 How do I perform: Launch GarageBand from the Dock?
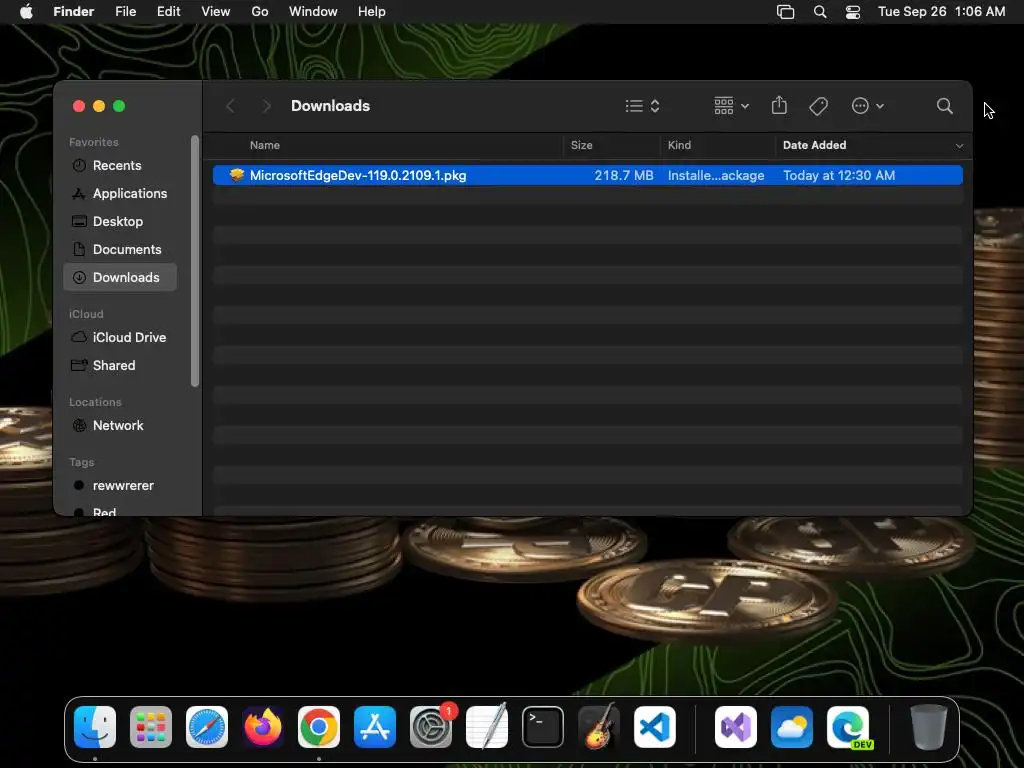click(599, 726)
